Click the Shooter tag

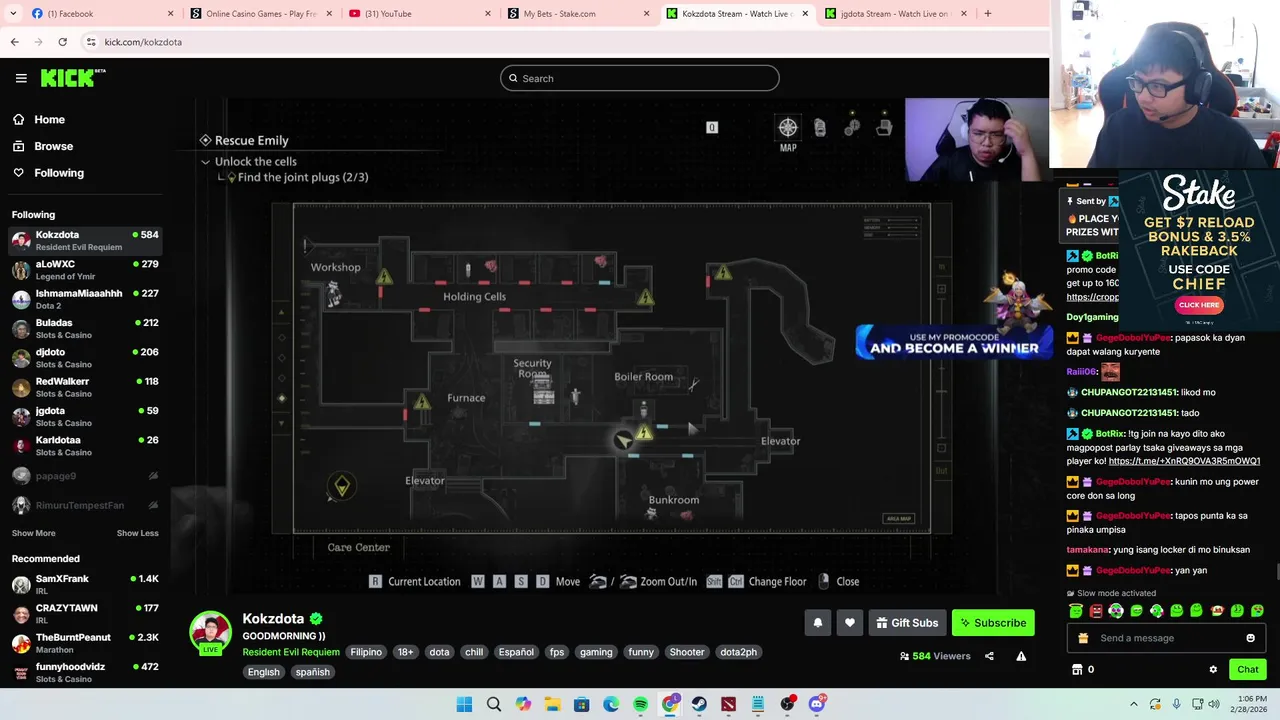687,652
